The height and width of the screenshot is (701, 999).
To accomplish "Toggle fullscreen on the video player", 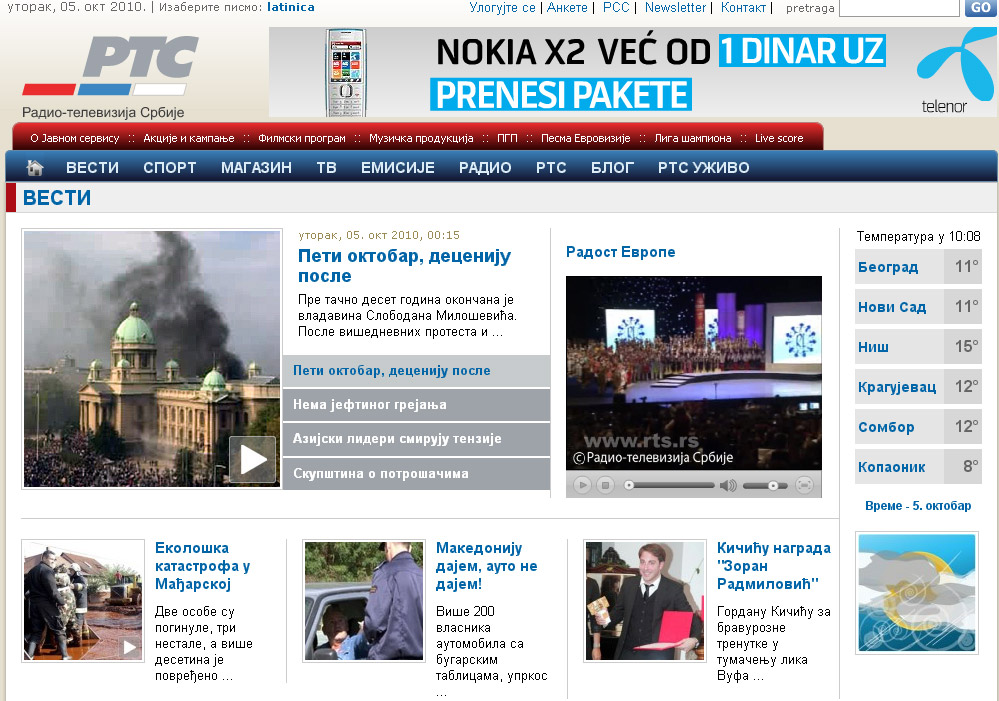I will (x=805, y=486).
